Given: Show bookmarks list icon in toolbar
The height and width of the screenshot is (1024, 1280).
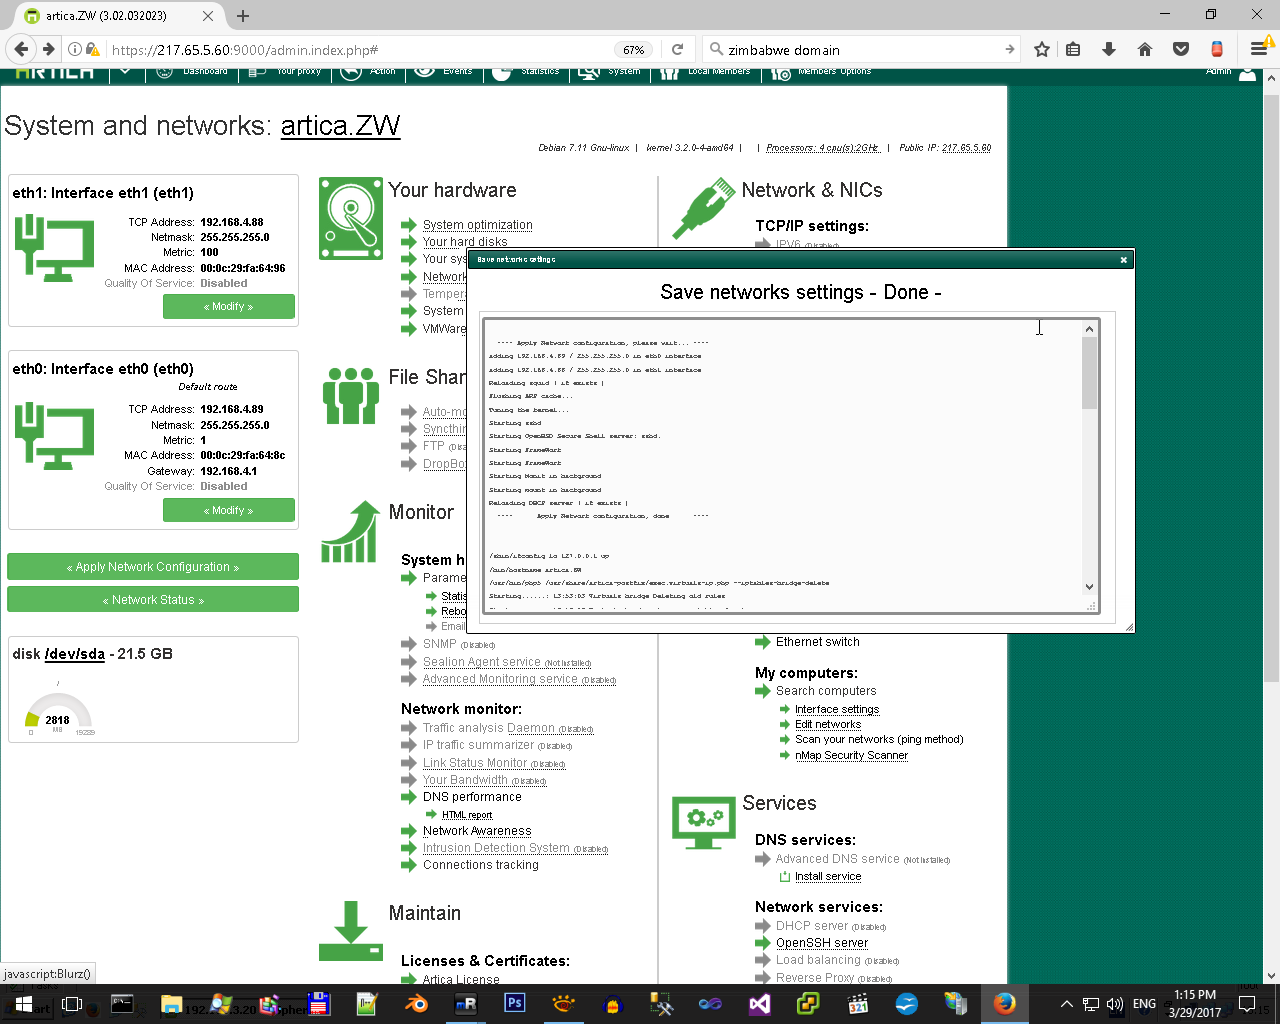Looking at the screenshot, I should click(x=1073, y=49).
